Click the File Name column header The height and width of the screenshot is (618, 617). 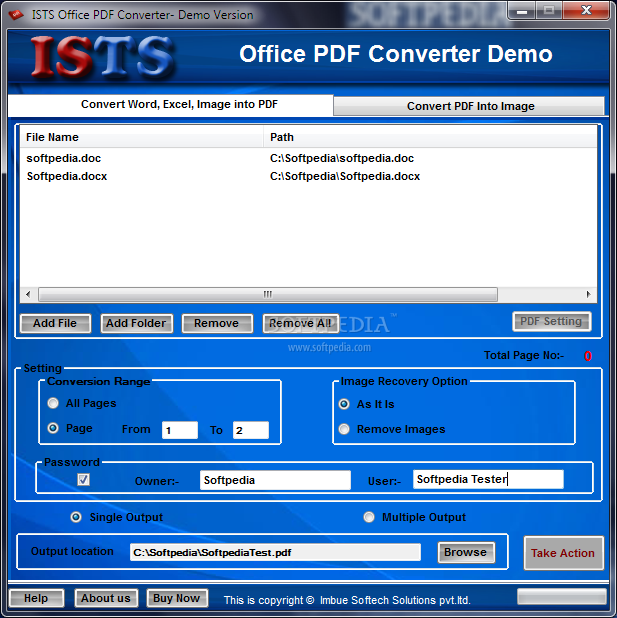click(x=142, y=137)
